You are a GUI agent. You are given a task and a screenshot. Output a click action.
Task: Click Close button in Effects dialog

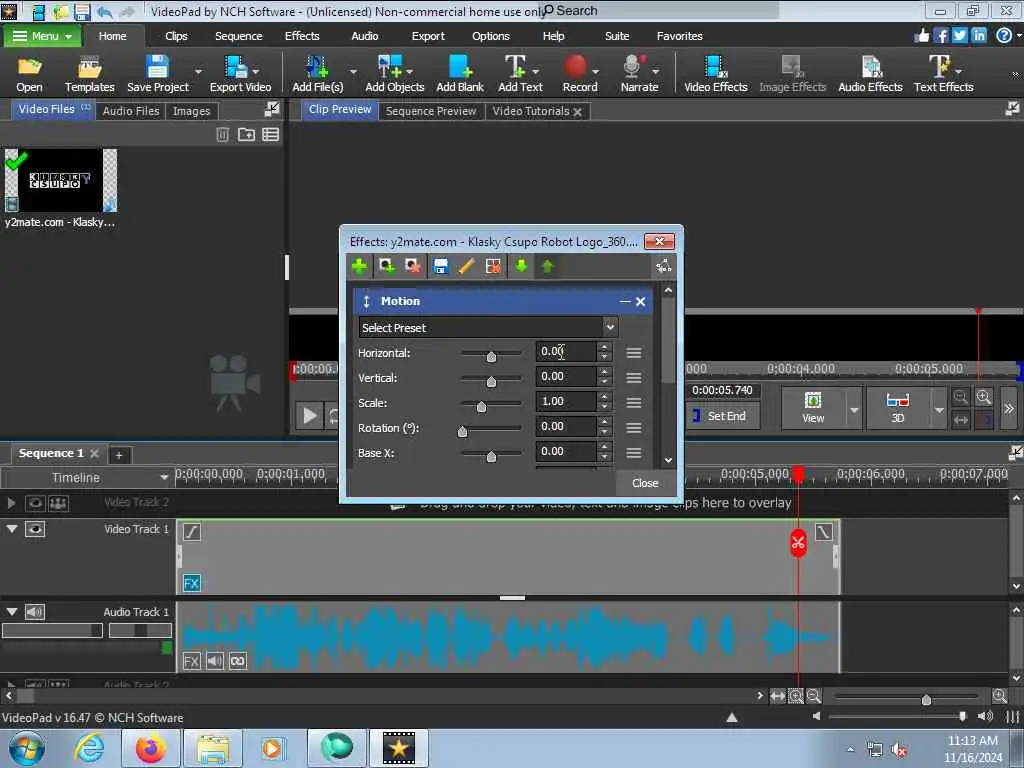point(645,483)
